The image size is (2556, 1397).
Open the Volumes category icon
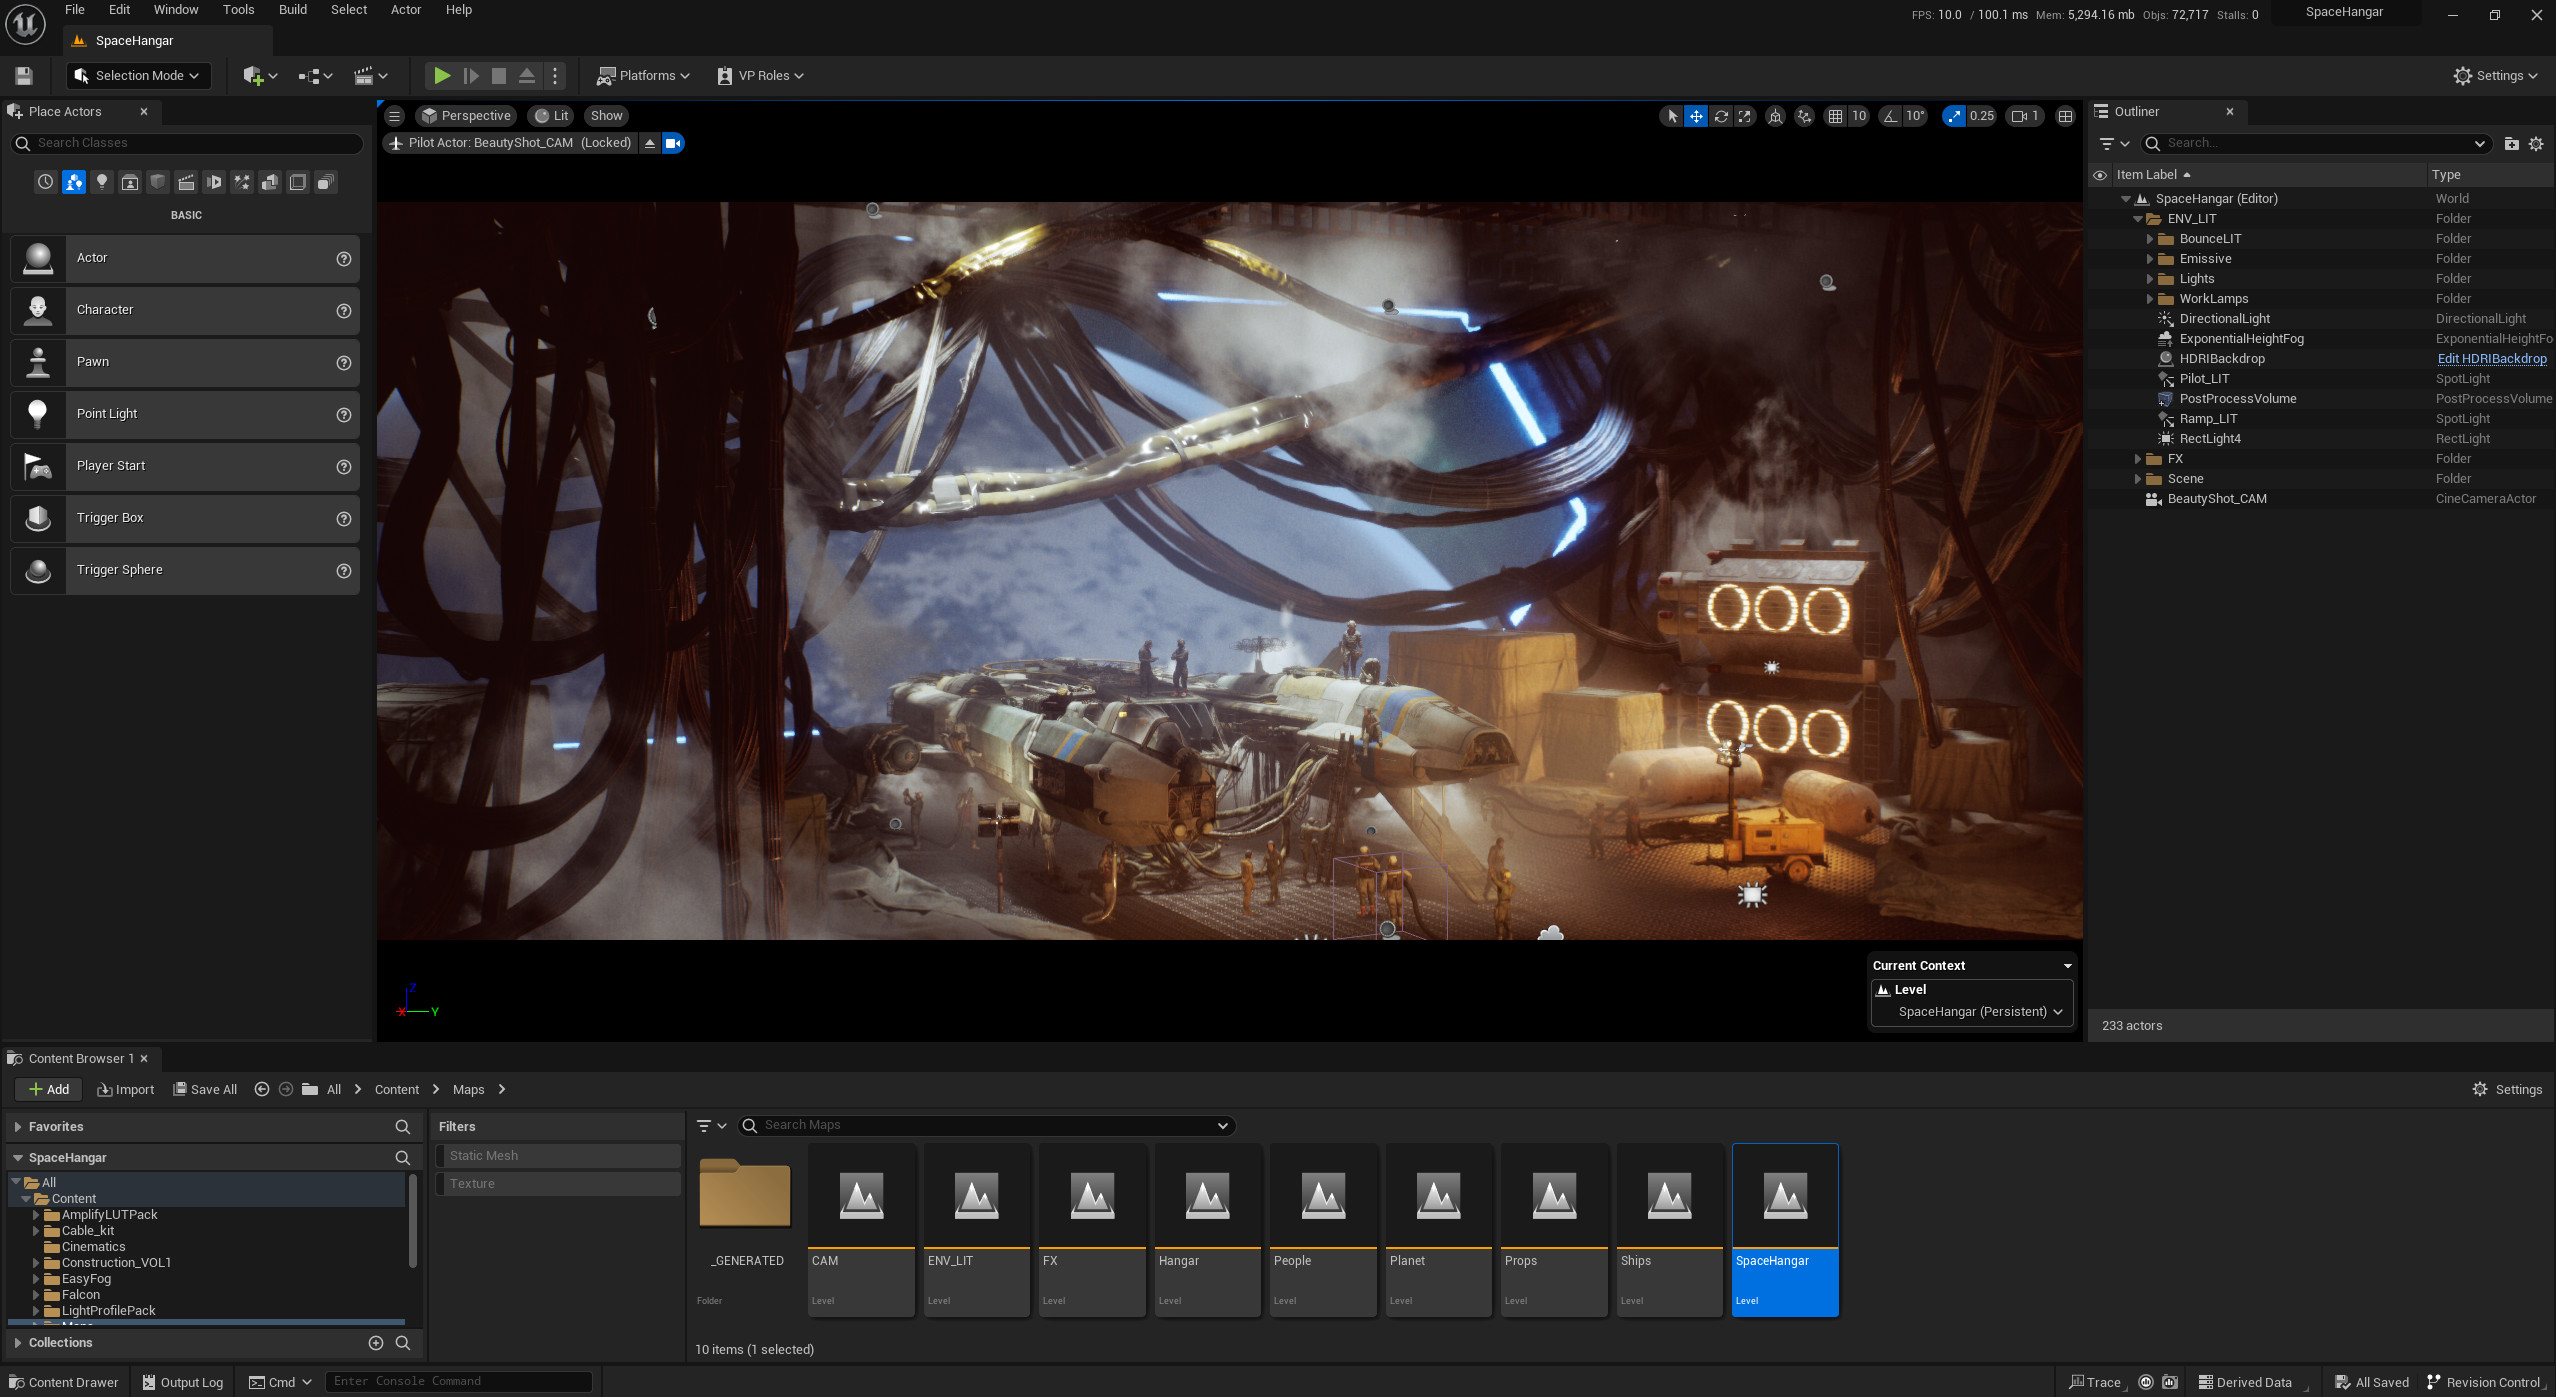pyautogui.click(x=297, y=182)
